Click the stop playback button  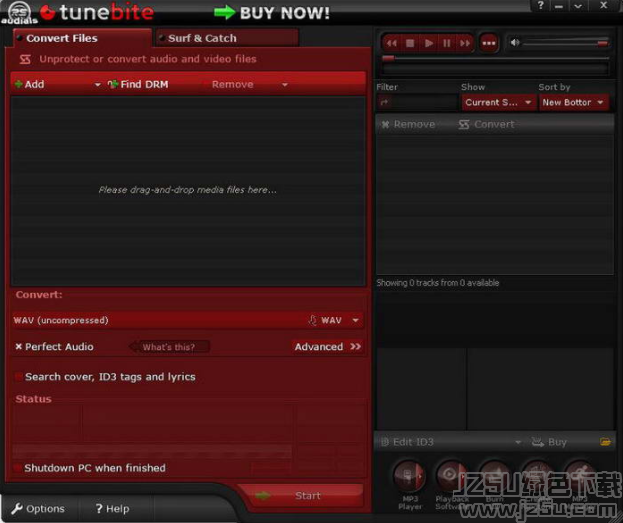[410, 43]
